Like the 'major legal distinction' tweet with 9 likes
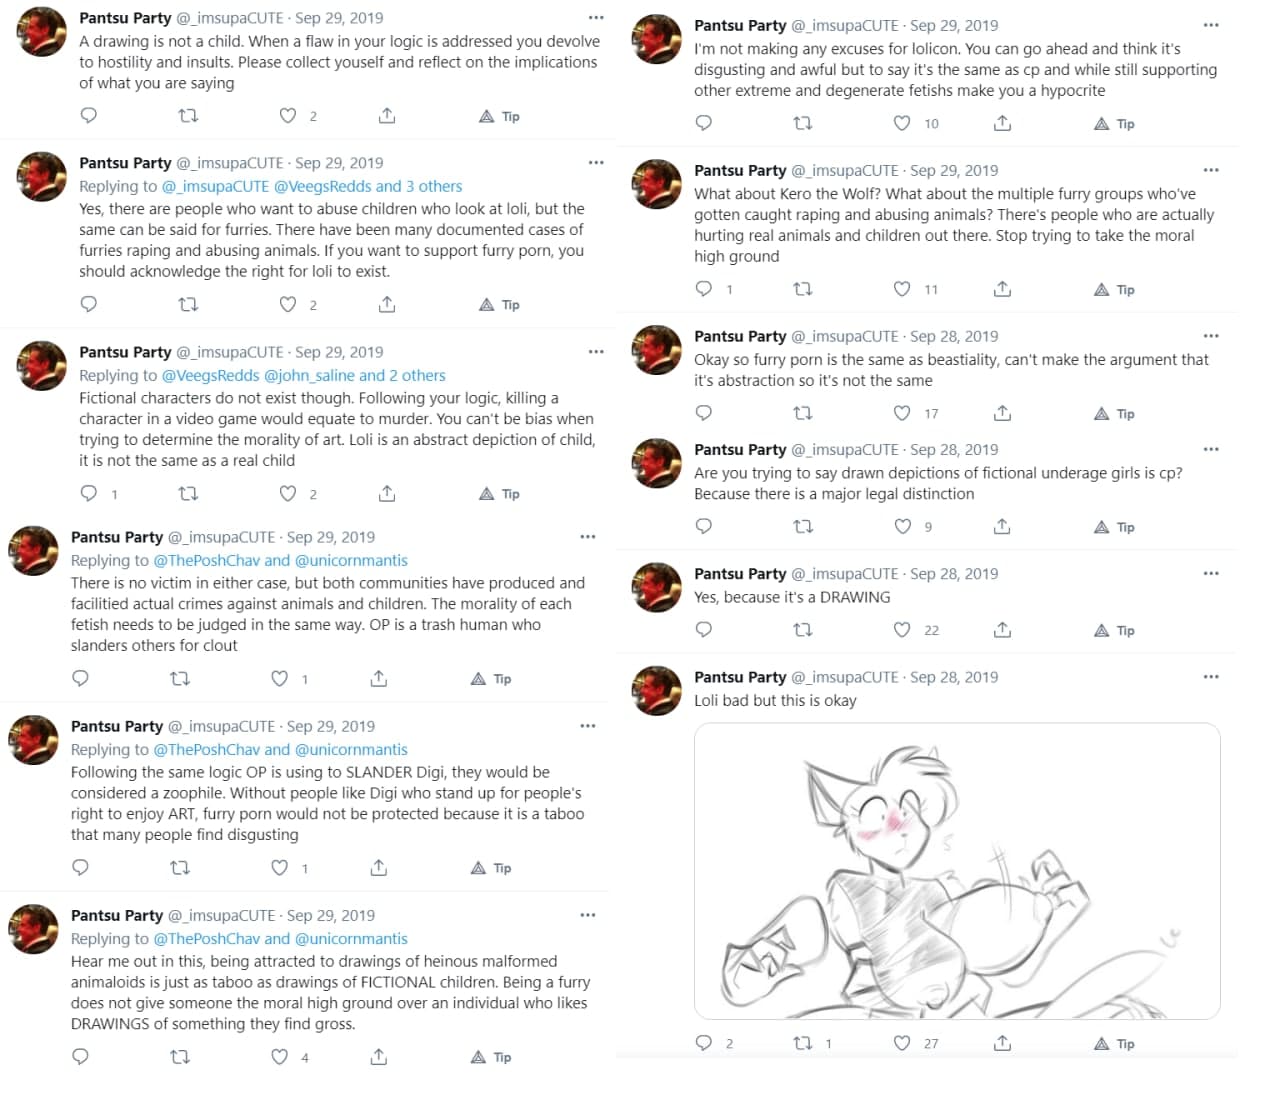The image size is (1280, 1100). (902, 526)
